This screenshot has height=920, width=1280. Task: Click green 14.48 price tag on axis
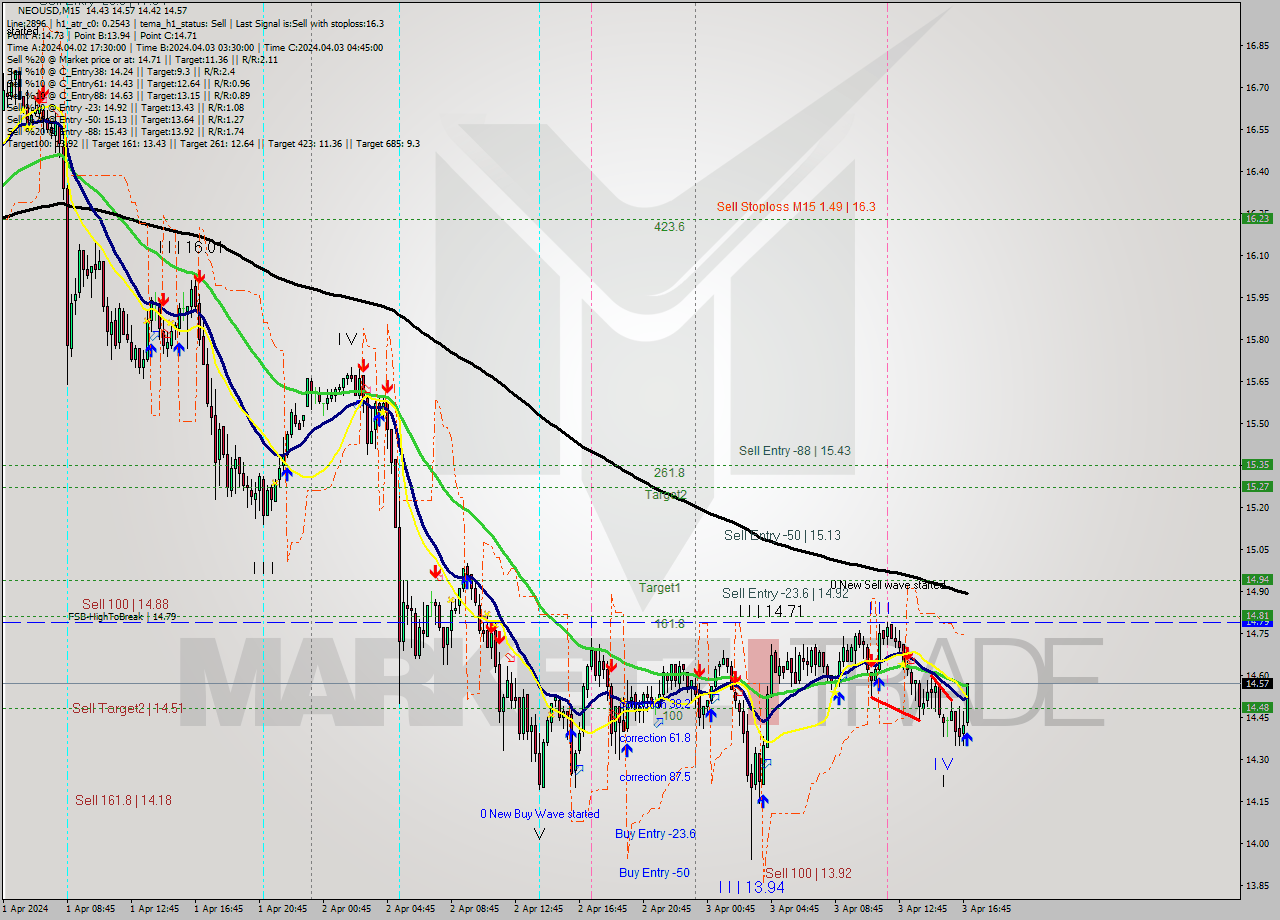[1257, 707]
